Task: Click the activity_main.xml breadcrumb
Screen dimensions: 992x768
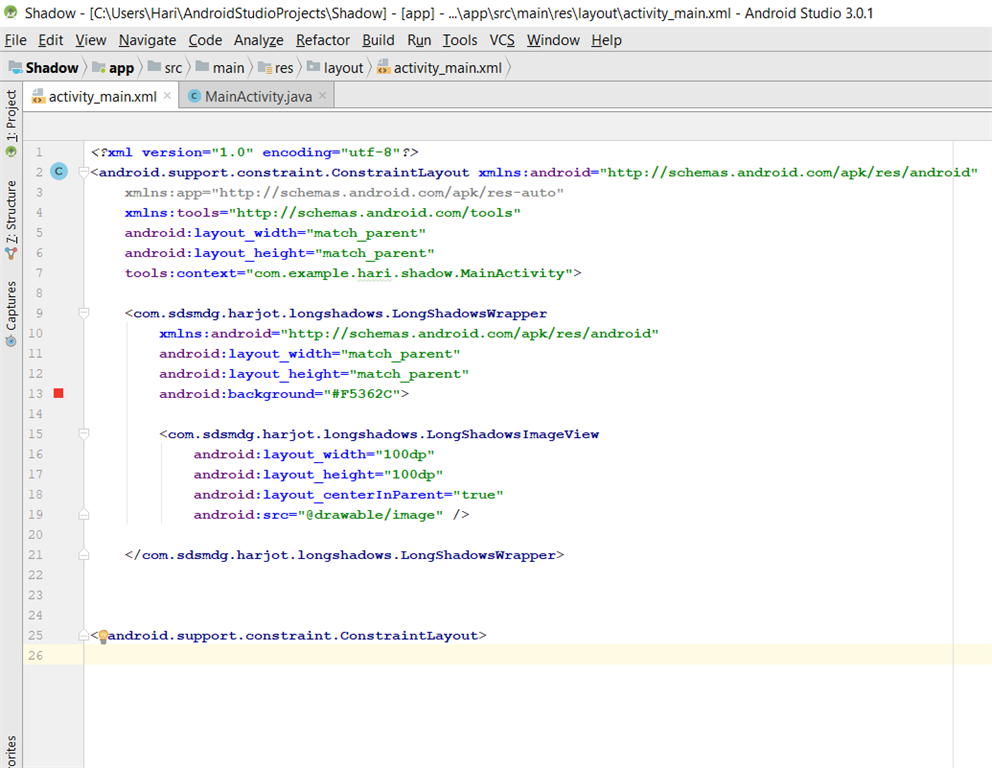Action: coord(440,68)
